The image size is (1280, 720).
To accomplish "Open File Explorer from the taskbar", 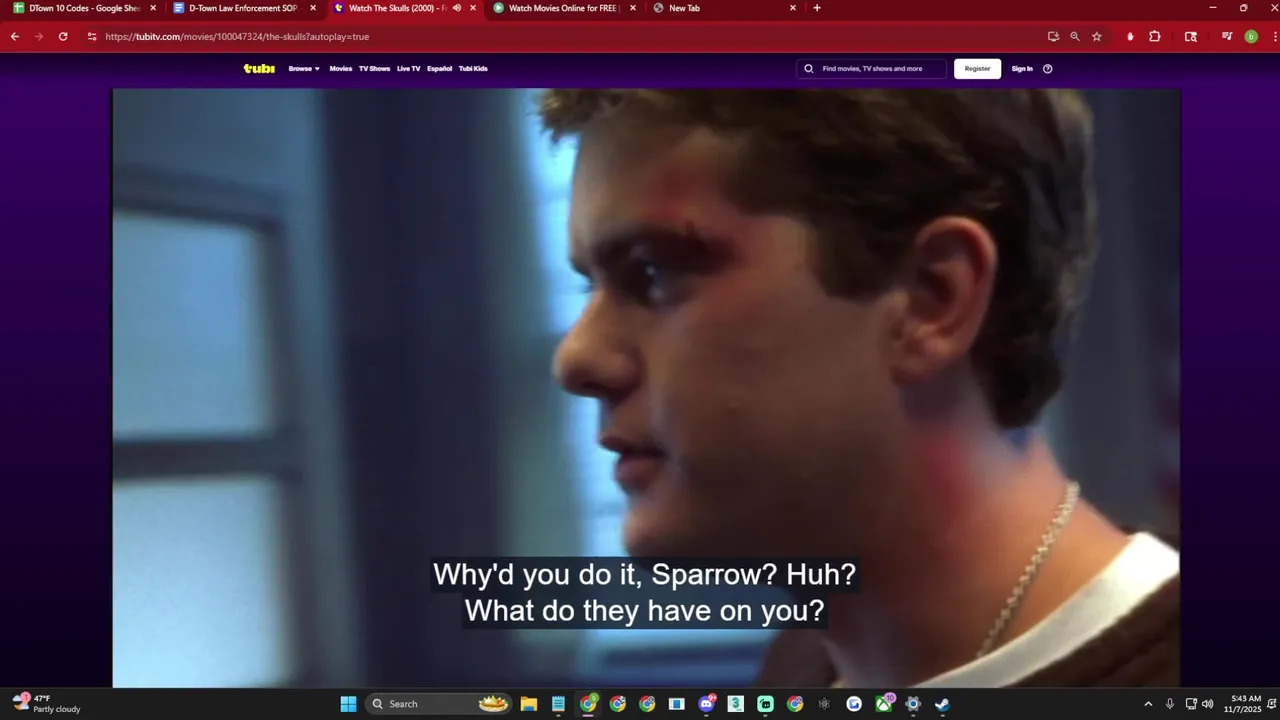I will pos(529,704).
